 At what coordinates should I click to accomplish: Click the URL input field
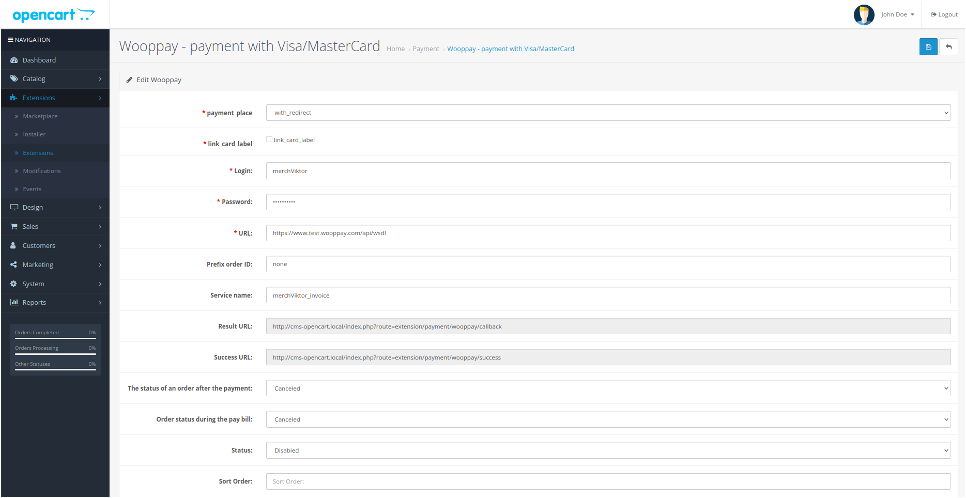click(608, 233)
